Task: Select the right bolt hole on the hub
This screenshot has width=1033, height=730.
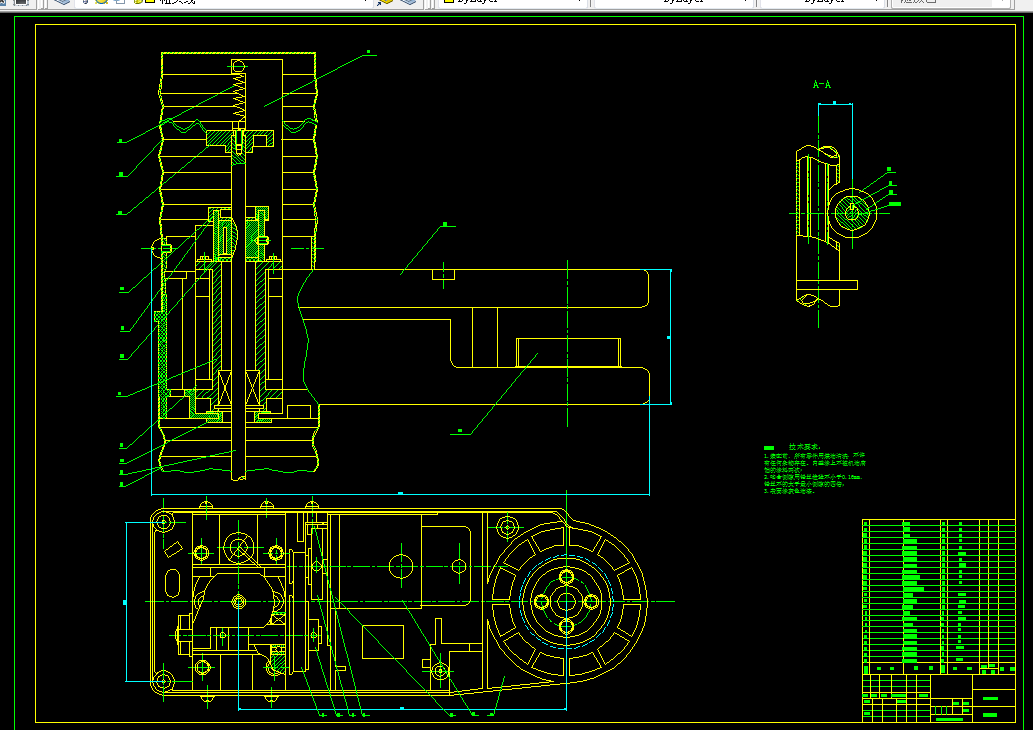Action: click(x=591, y=602)
